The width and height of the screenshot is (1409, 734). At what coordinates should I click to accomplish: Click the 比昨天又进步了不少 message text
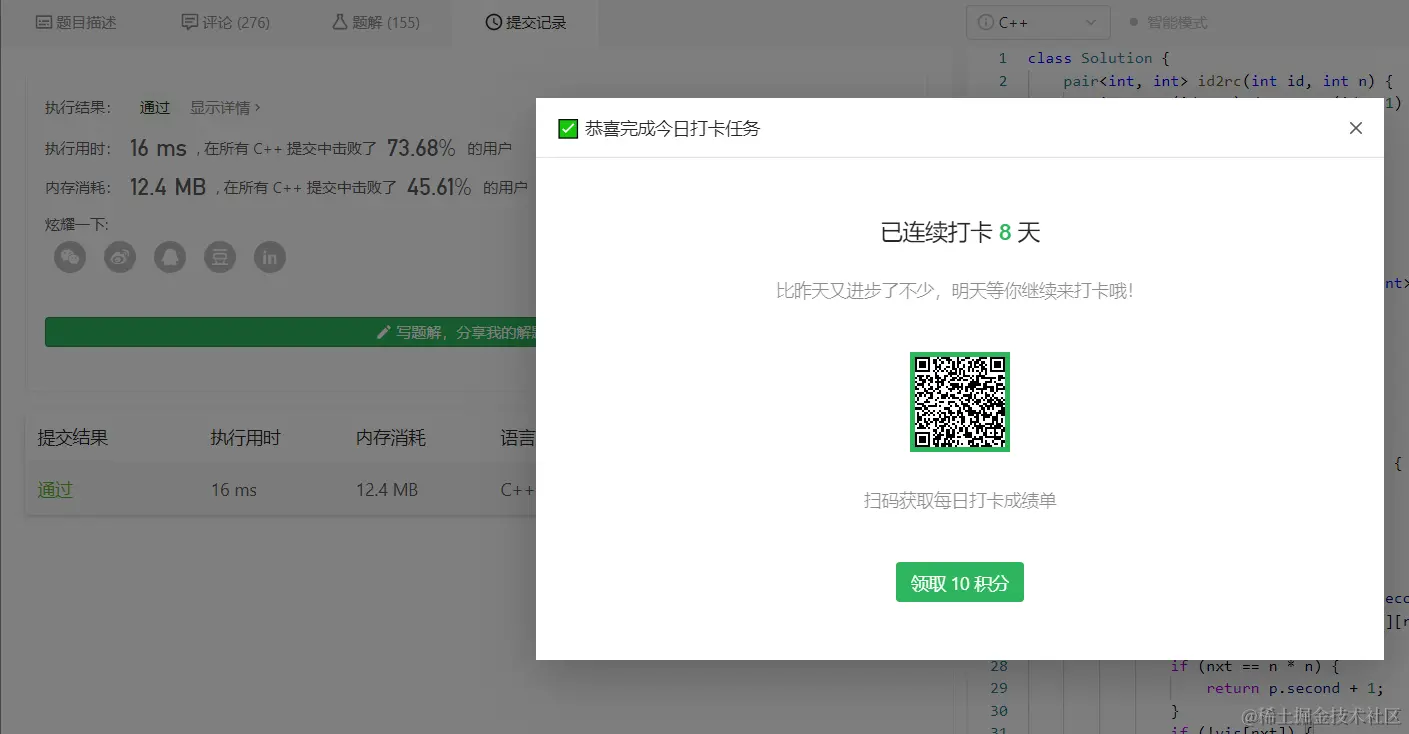[x=955, y=291]
